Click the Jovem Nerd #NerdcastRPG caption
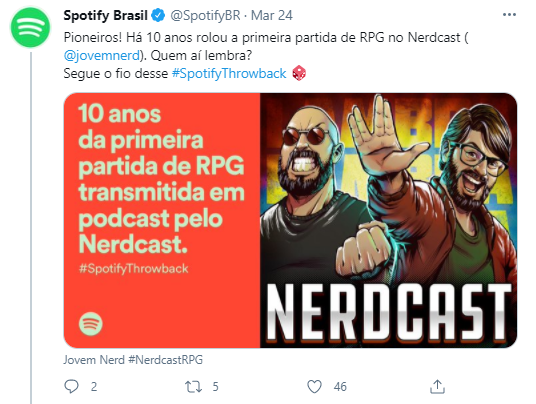The image size is (536, 404). tap(133, 360)
